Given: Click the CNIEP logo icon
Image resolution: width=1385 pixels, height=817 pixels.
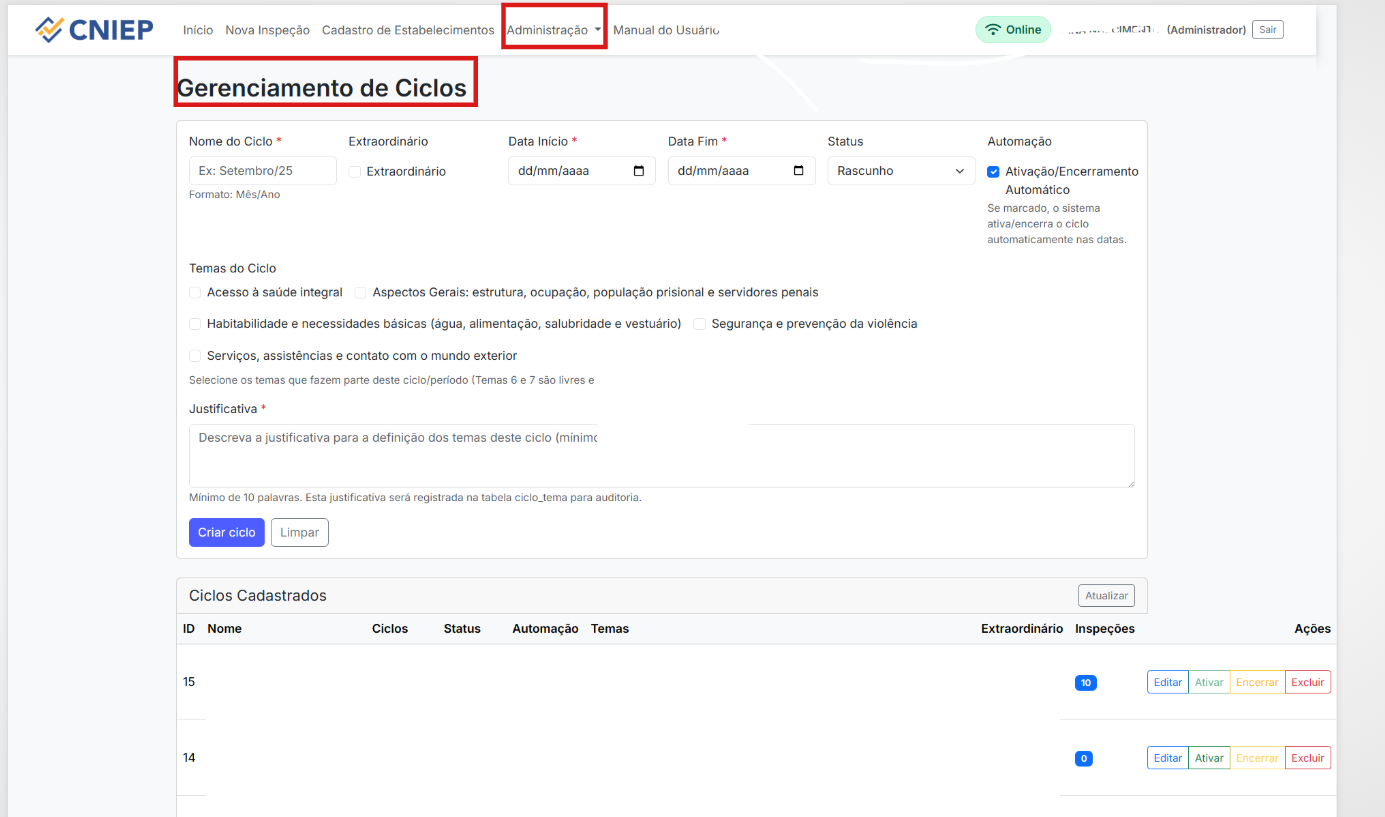Looking at the screenshot, I should point(49,30).
